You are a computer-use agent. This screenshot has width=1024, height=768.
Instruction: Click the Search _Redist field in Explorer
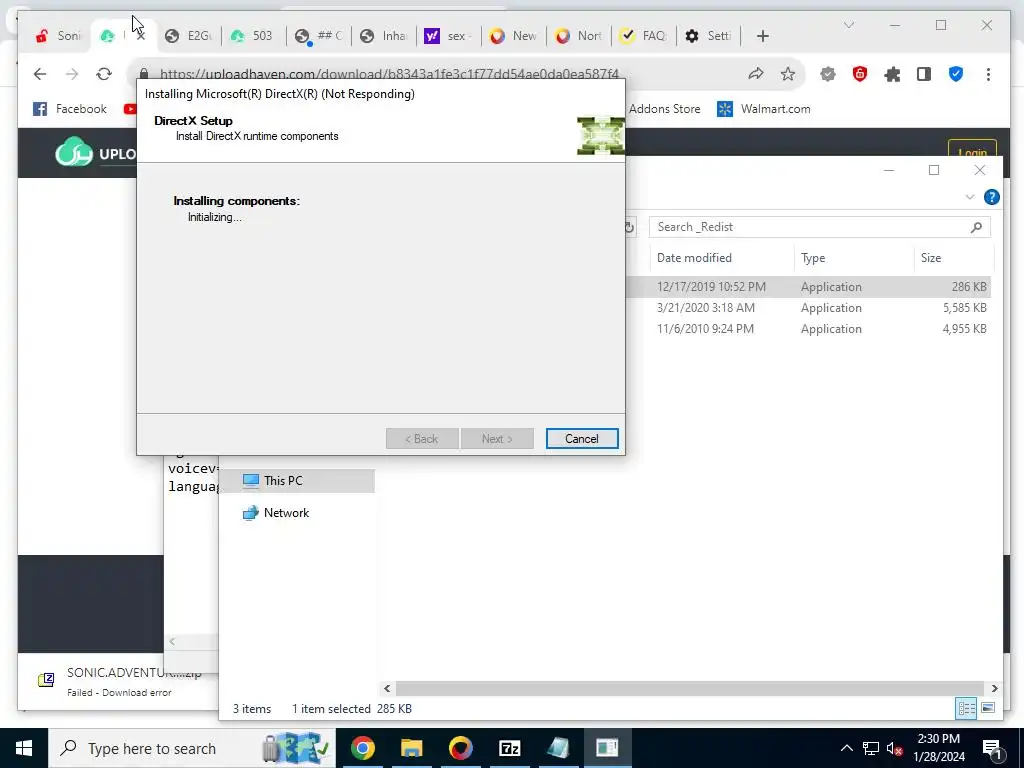click(810, 227)
